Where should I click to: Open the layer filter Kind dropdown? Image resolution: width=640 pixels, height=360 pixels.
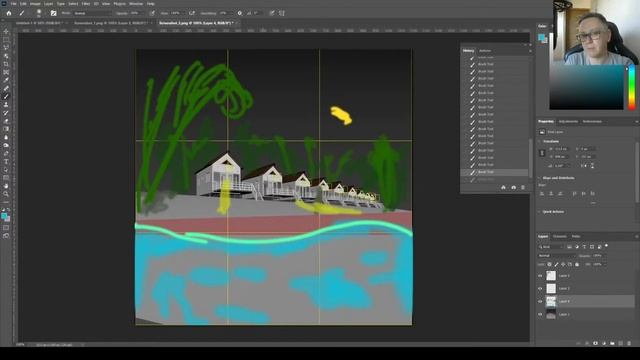tap(550, 247)
